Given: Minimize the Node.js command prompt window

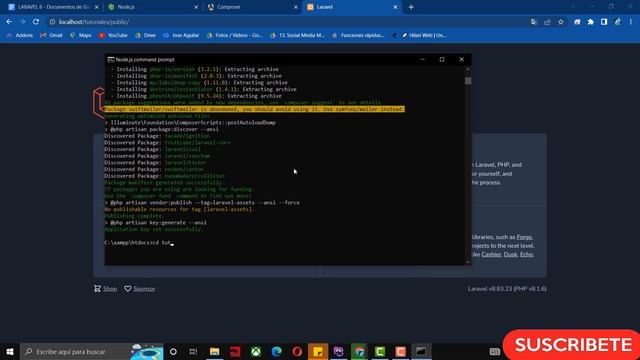Looking at the screenshot, I should [x=423, y=60].
